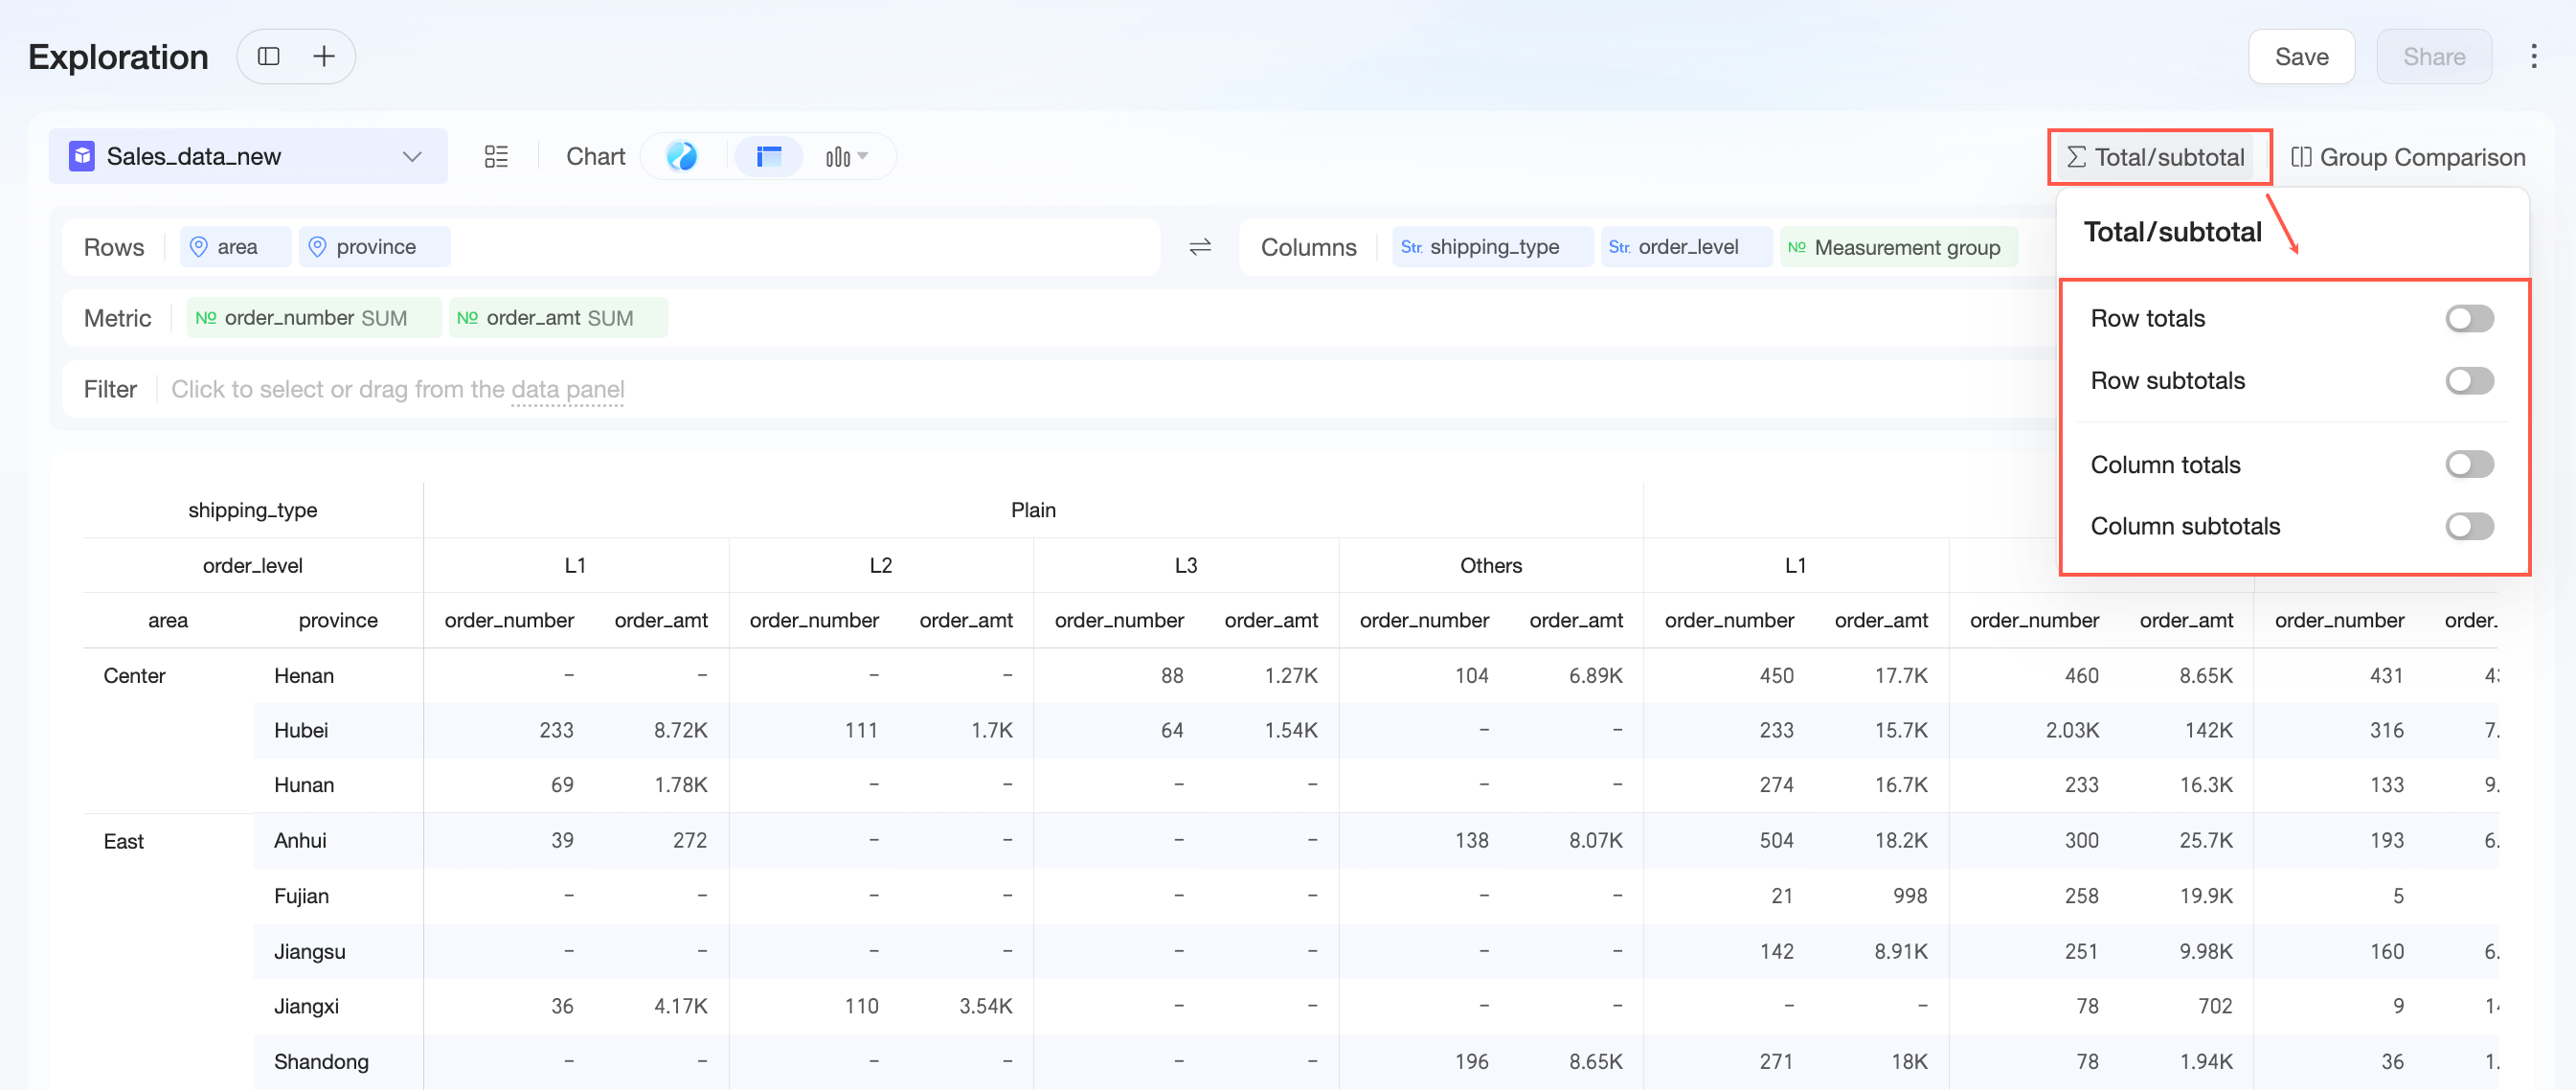Image resolution: width=2576 pixels, height=1090 pixels.
Task: Turn on Row subtotals toggle
Action: [2469, 381]
